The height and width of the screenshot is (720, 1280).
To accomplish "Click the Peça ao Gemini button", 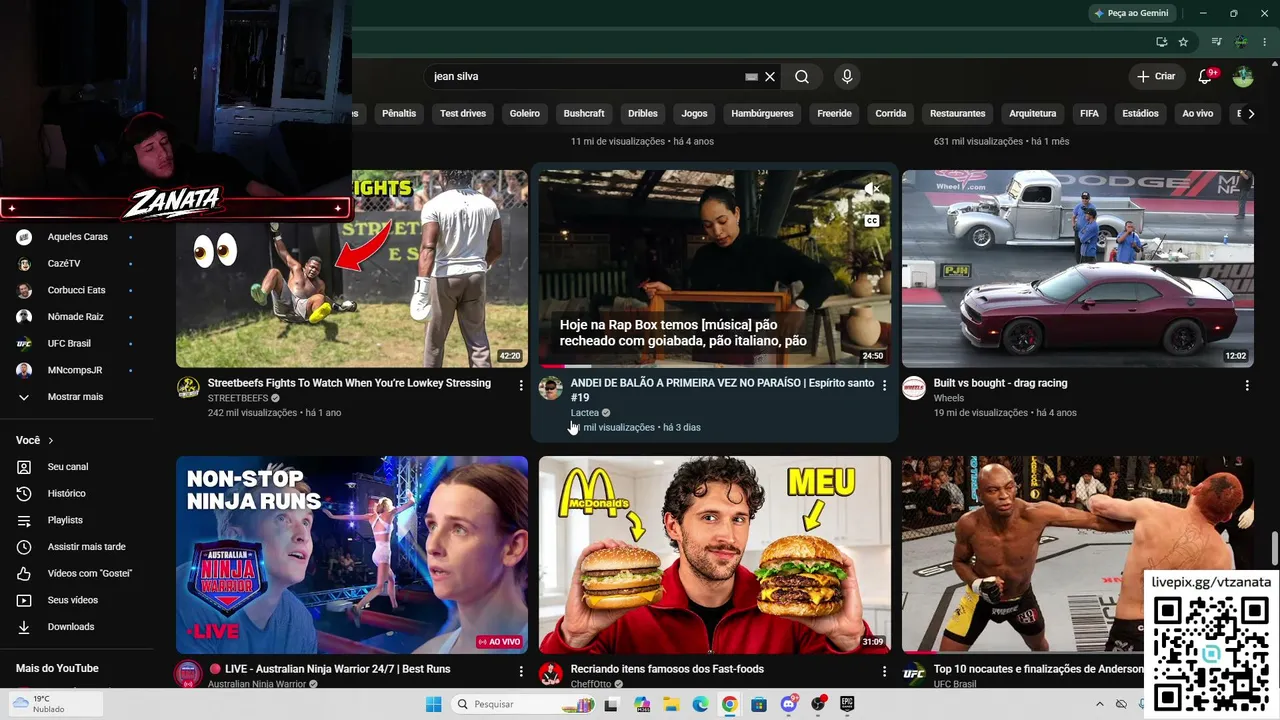I will point(1131,13).
